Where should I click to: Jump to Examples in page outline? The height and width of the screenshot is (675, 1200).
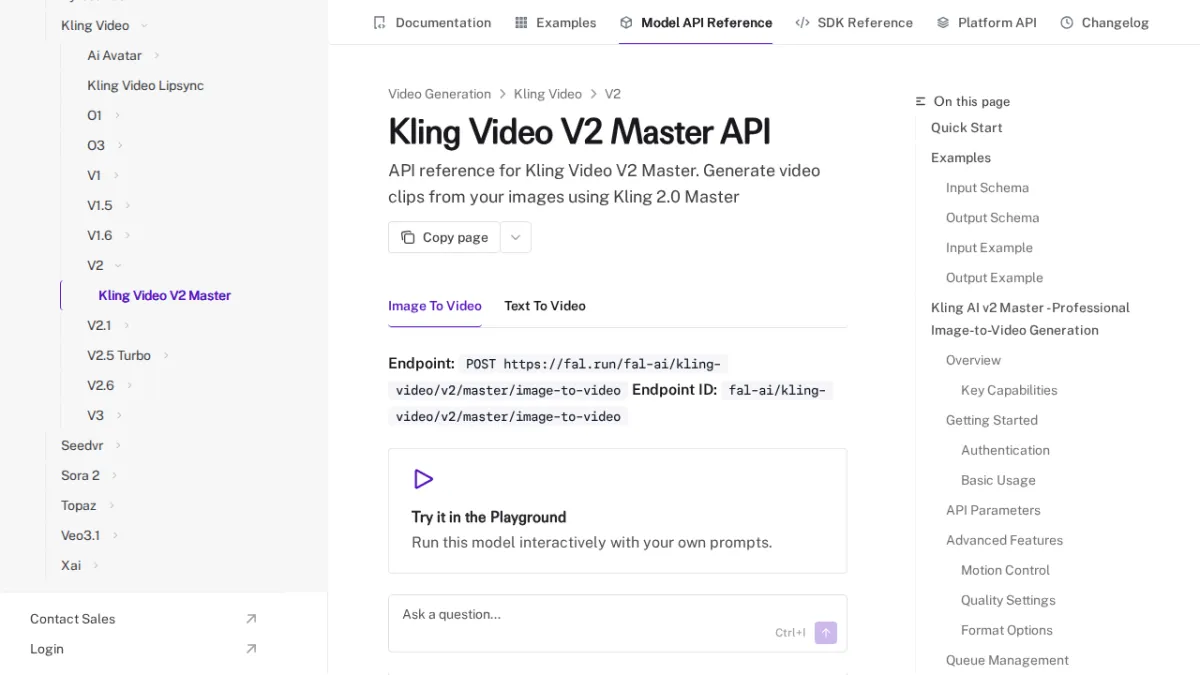click(961, 158)
